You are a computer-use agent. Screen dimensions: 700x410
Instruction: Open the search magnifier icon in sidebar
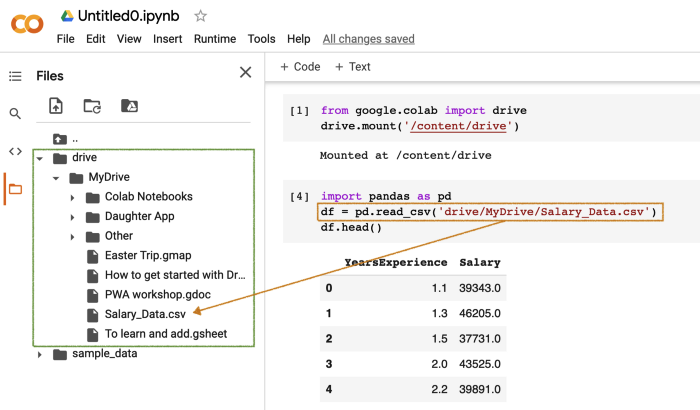(15, 114)
